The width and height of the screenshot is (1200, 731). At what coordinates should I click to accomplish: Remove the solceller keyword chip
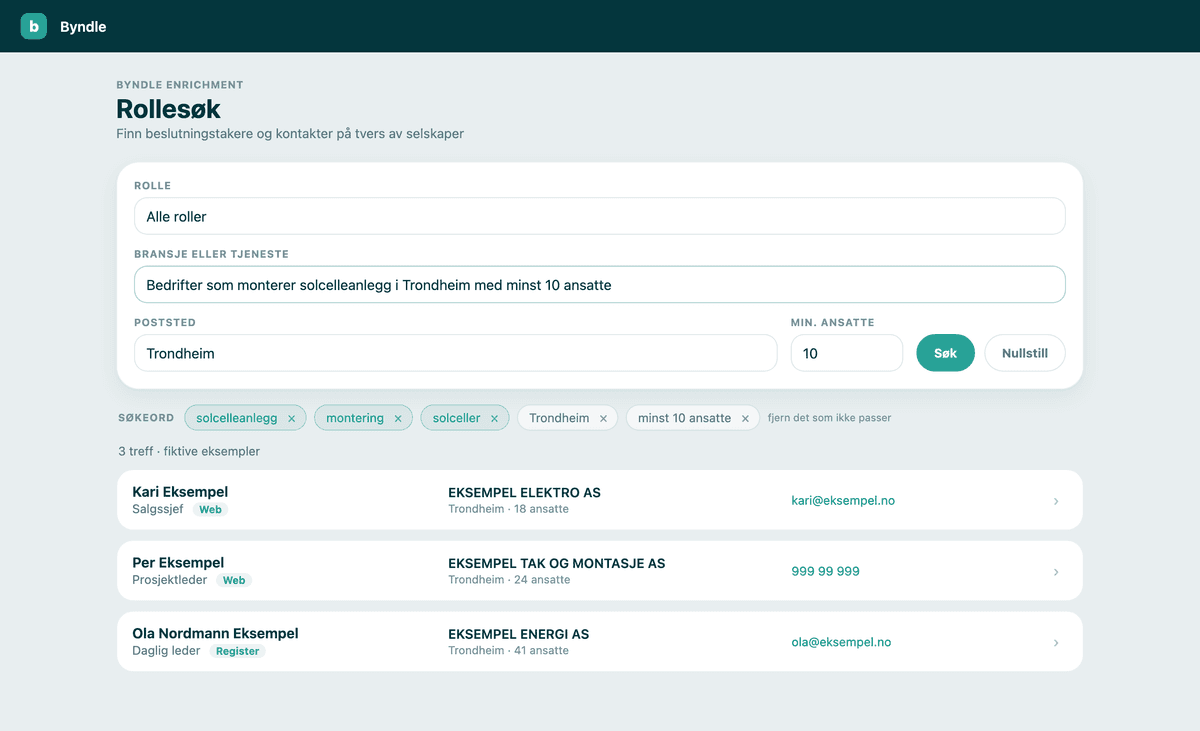[494, 418]
